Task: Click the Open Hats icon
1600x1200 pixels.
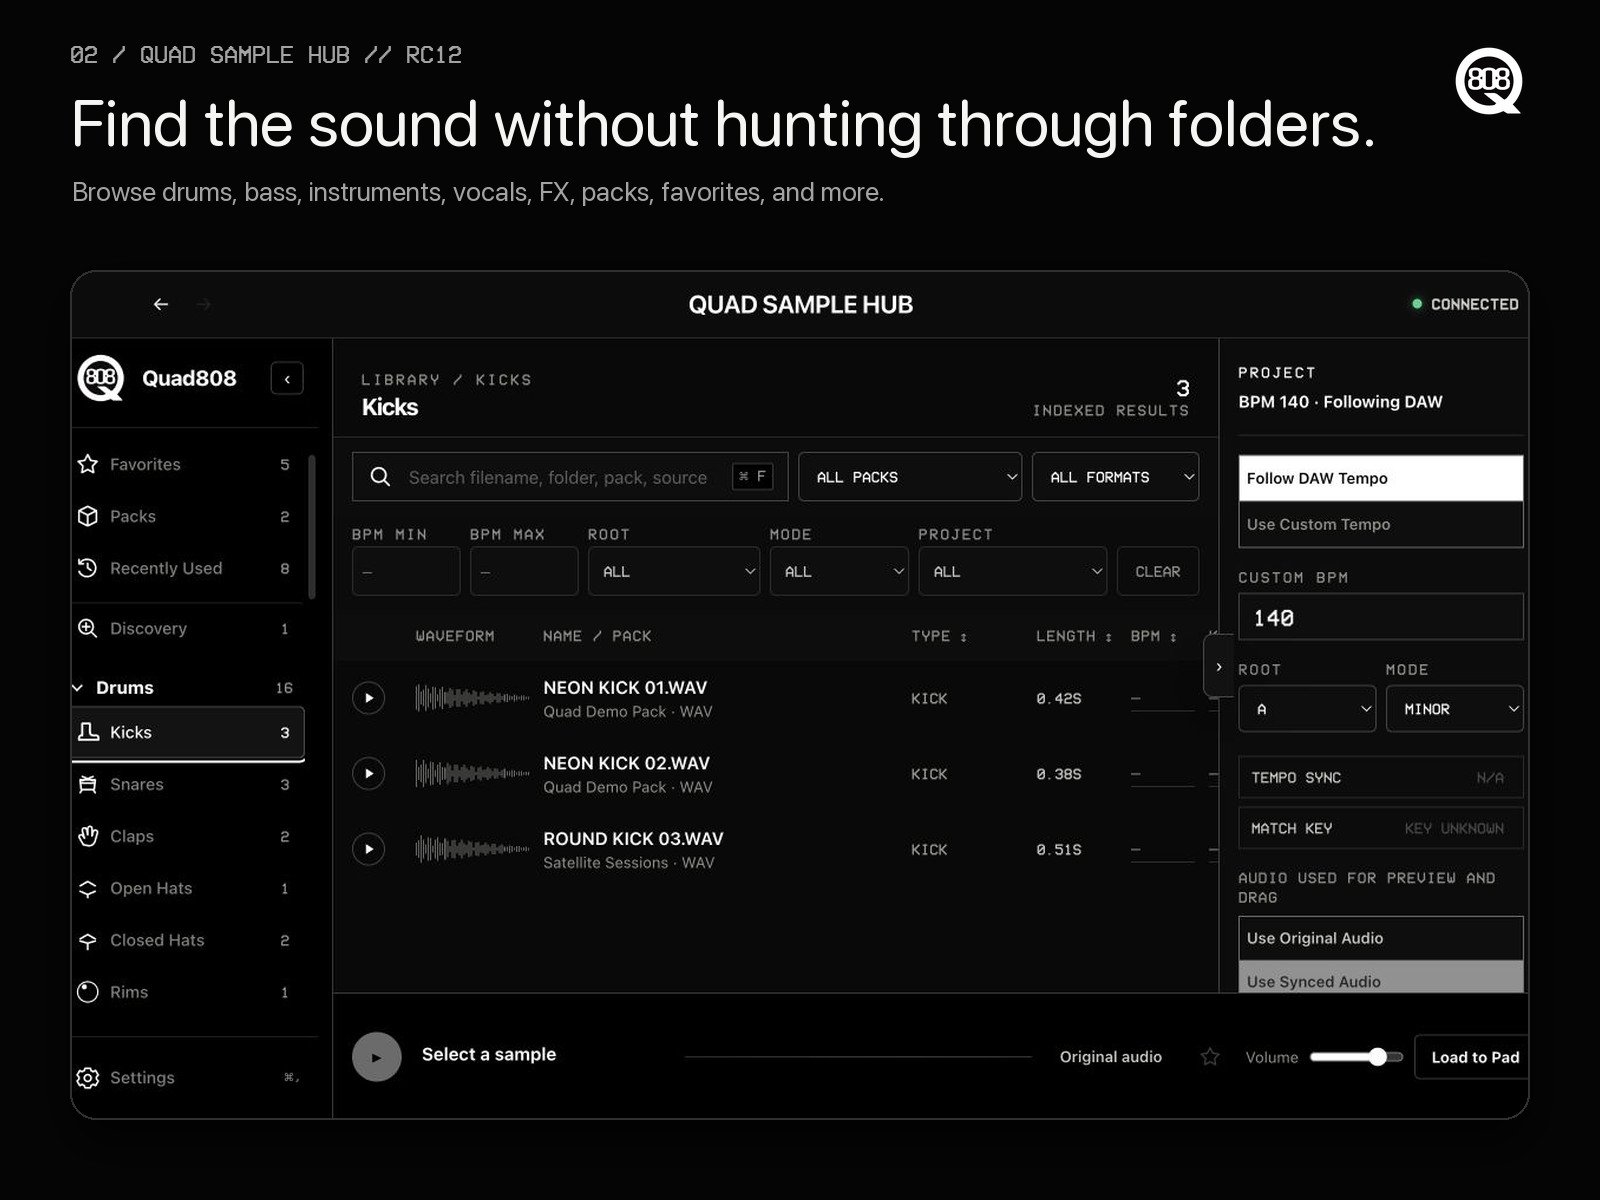Action: click(88, 888)
